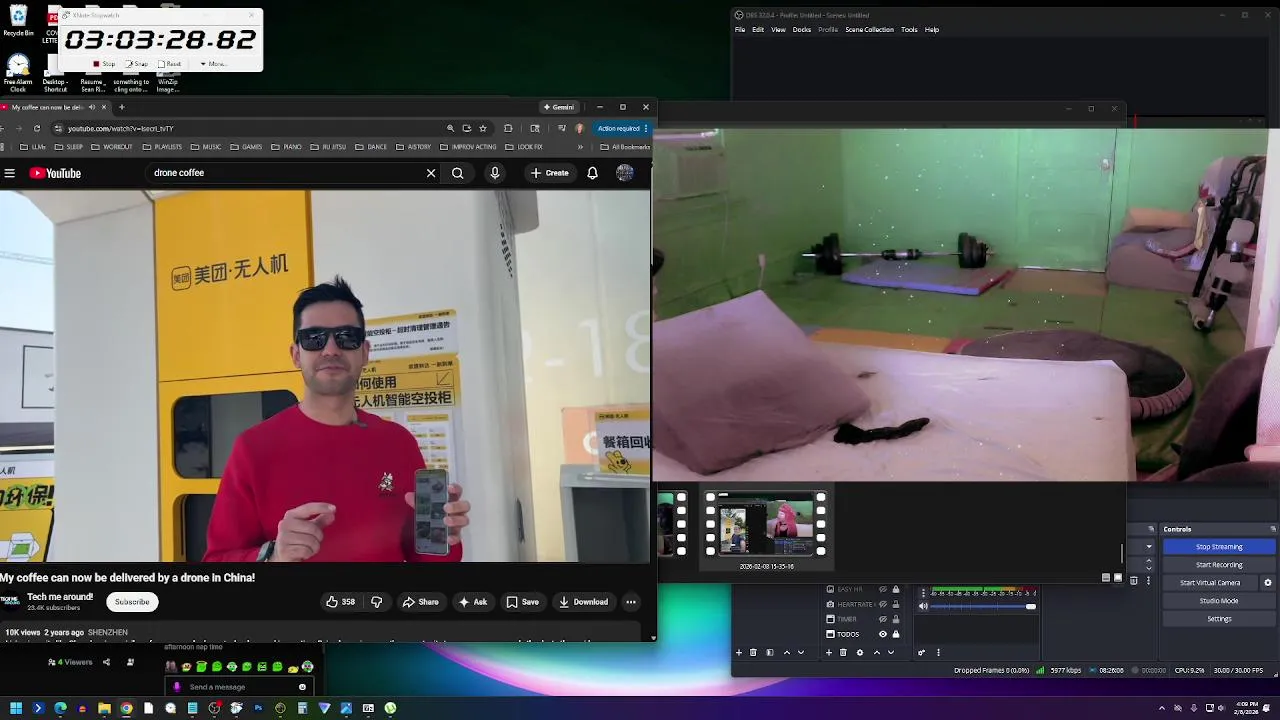This screenshot has width=1280, height=720.
Task: Show the TIMER source
Action: [883, 619]
